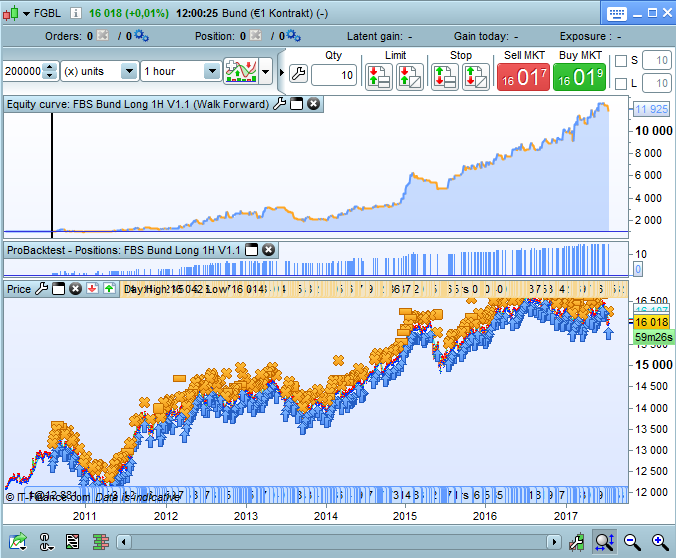Click the 59m26s countdown label
676x558 pixels.
pos(654,337)
